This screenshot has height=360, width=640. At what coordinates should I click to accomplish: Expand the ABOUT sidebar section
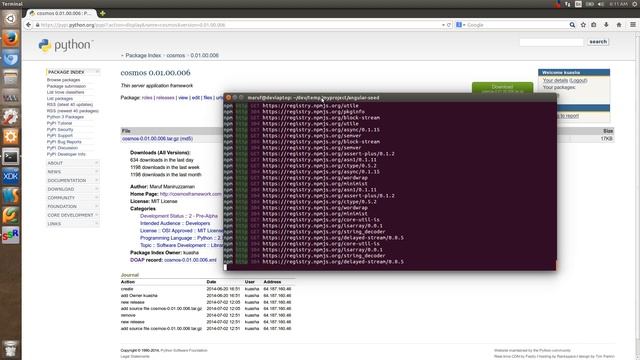click(x=73, y=163)
